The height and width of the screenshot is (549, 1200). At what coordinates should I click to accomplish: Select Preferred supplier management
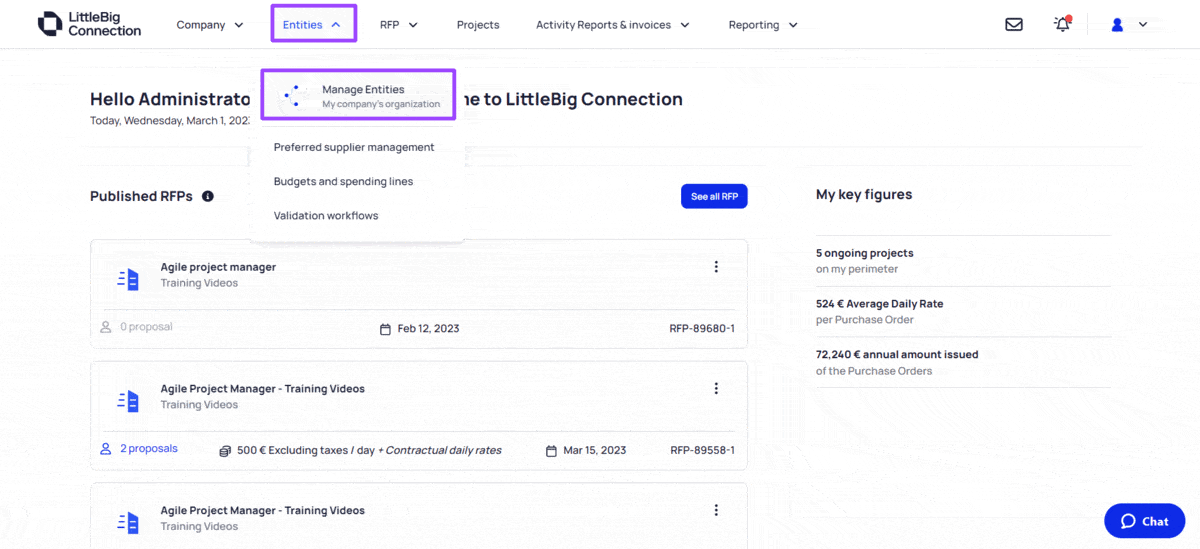pos(354,147)
